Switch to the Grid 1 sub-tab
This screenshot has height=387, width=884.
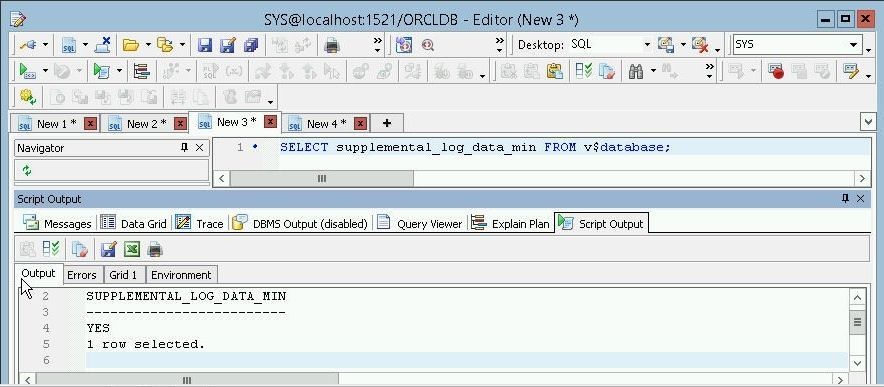tap(123, 275)
